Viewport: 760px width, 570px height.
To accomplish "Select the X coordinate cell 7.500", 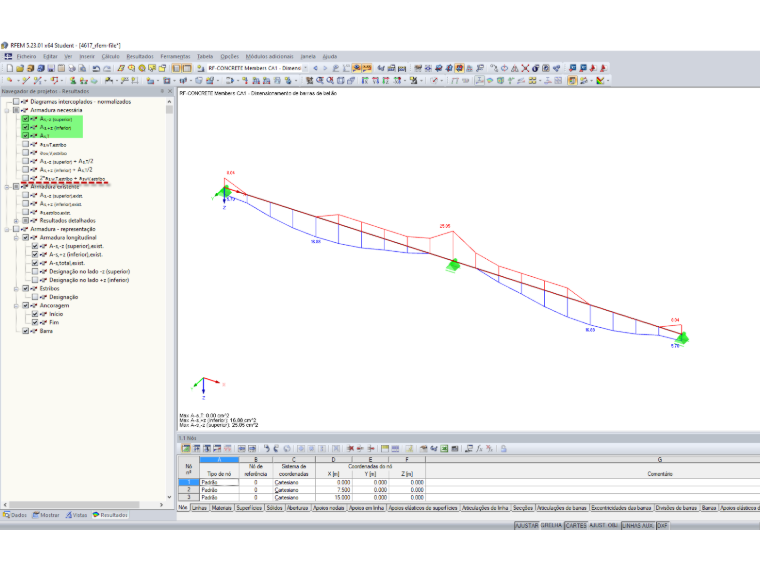I will pyautogui.click(x=334, y=490).
